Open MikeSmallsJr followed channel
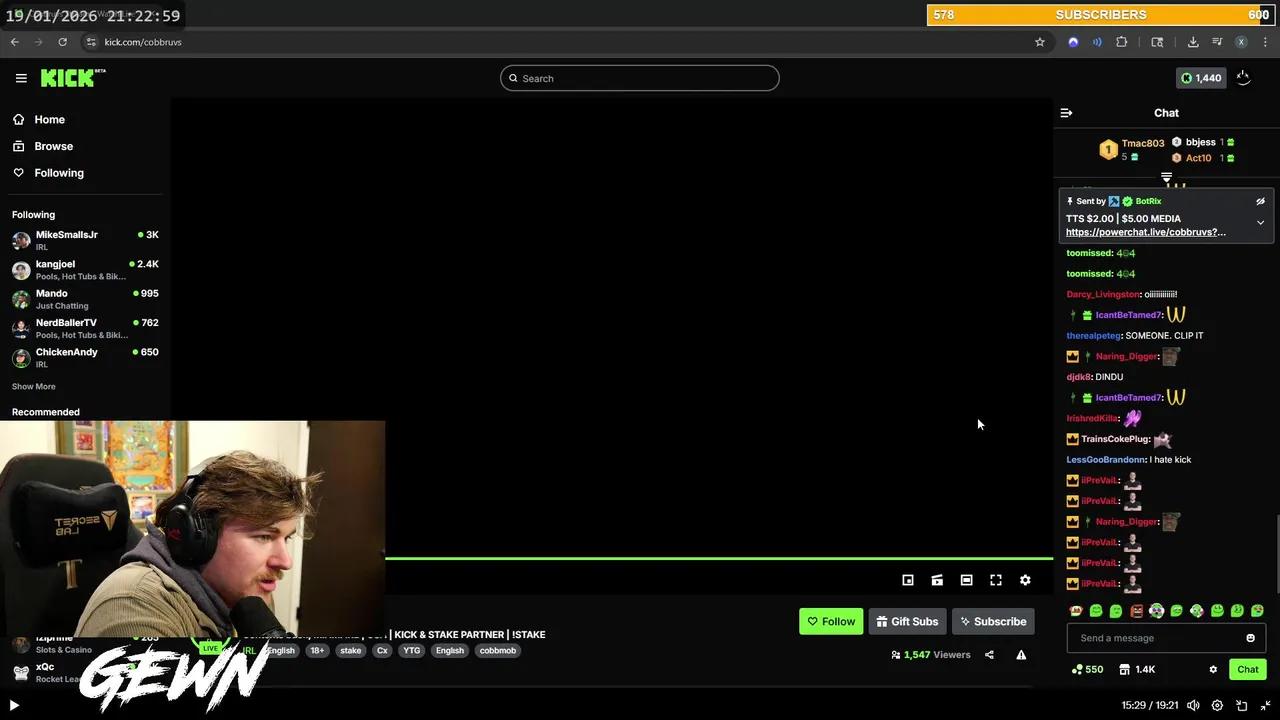Screen dimensions: 1280x720 (85, 240)
